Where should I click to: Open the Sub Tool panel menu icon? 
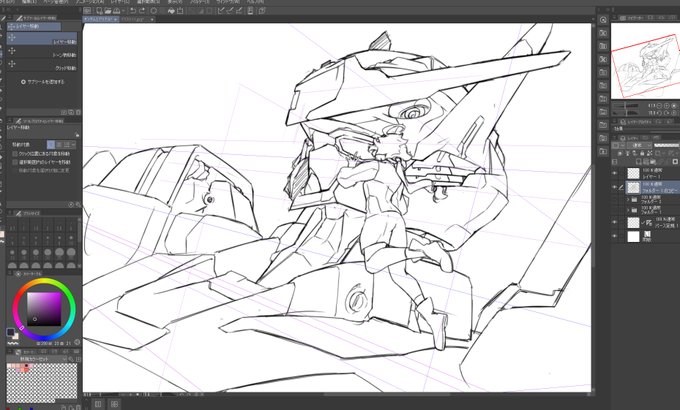click(10, 18)
